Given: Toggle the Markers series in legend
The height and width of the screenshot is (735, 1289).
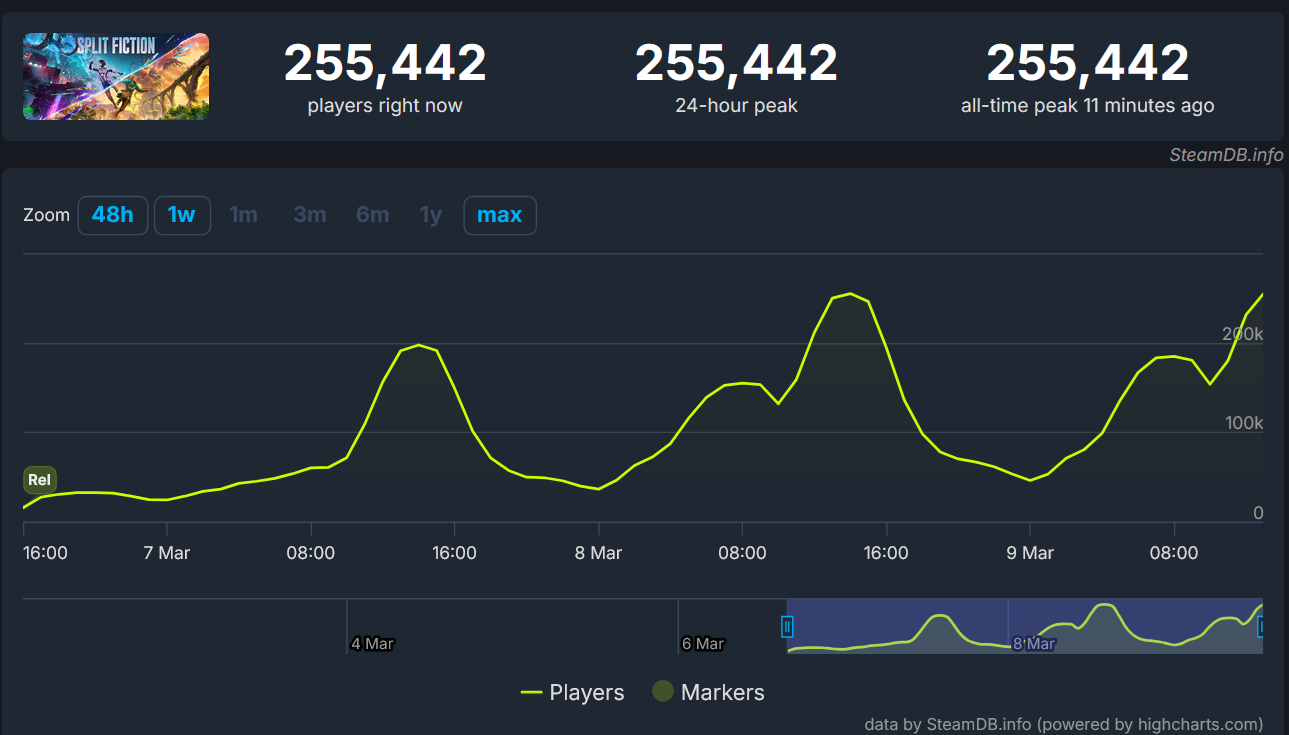Looking at the screenshot, I should click(708, 692).
